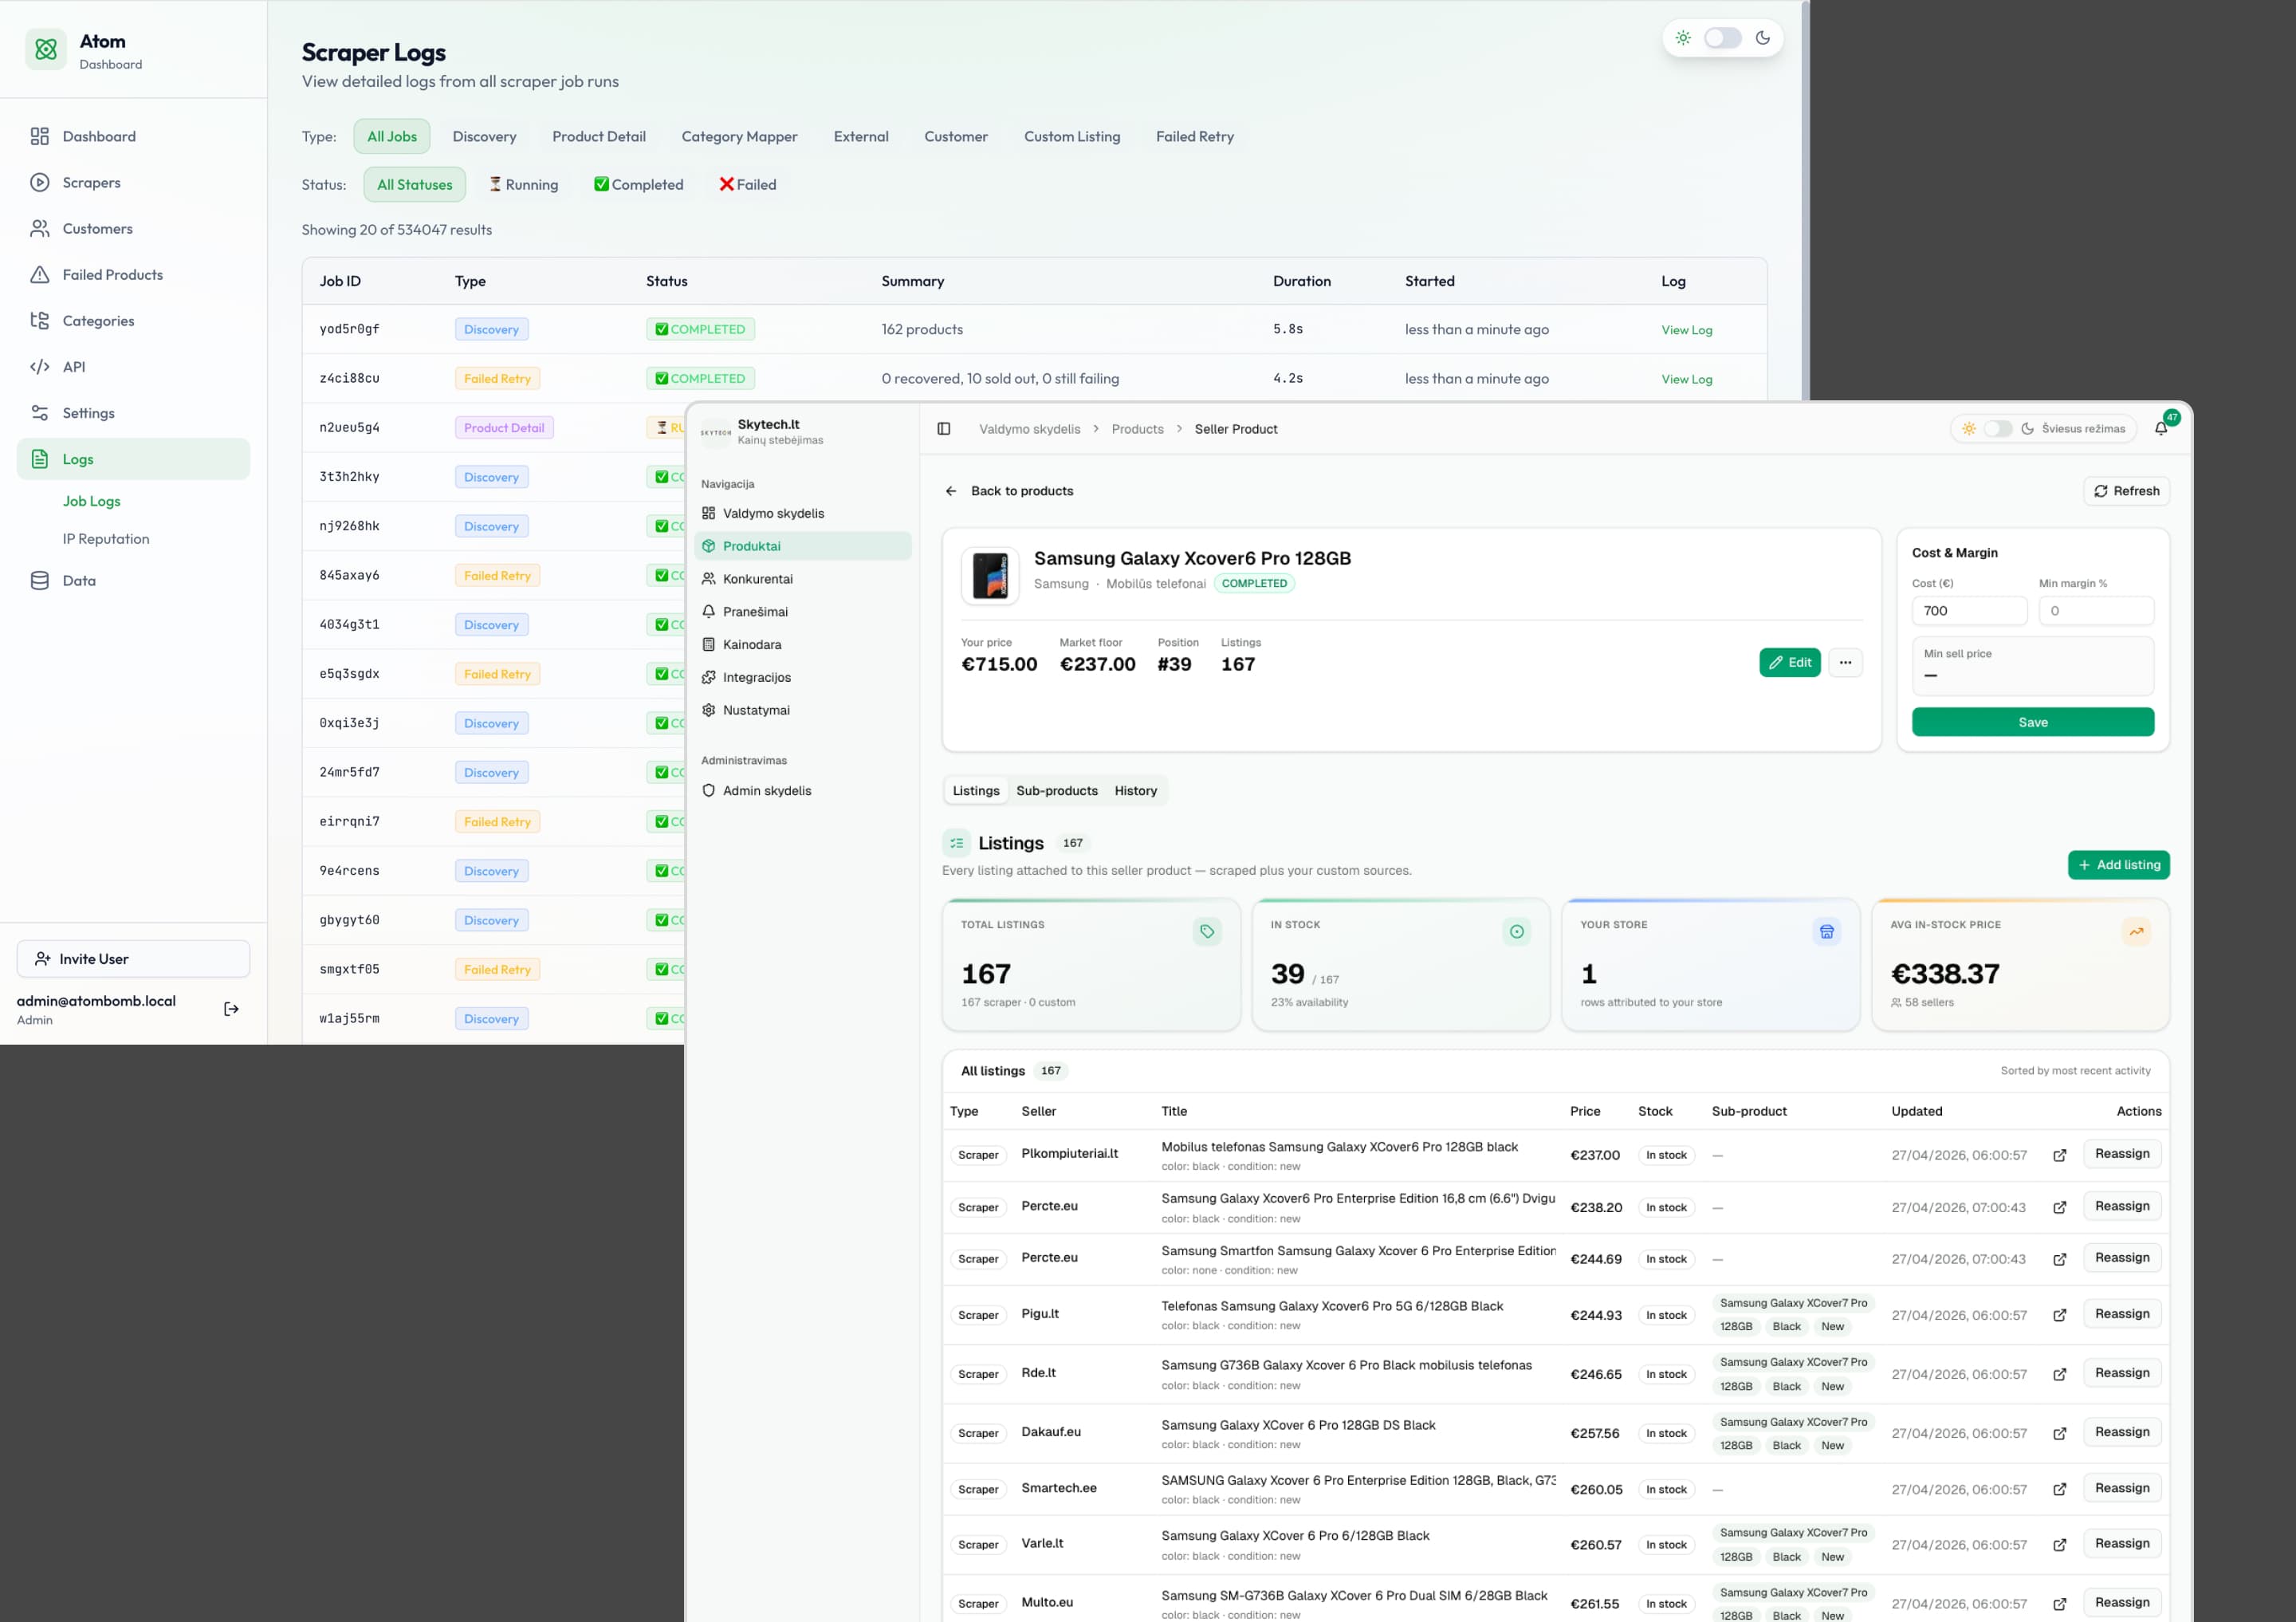Filter logs by Discovery type
Screen dimensions: 2296x1622
484,136
